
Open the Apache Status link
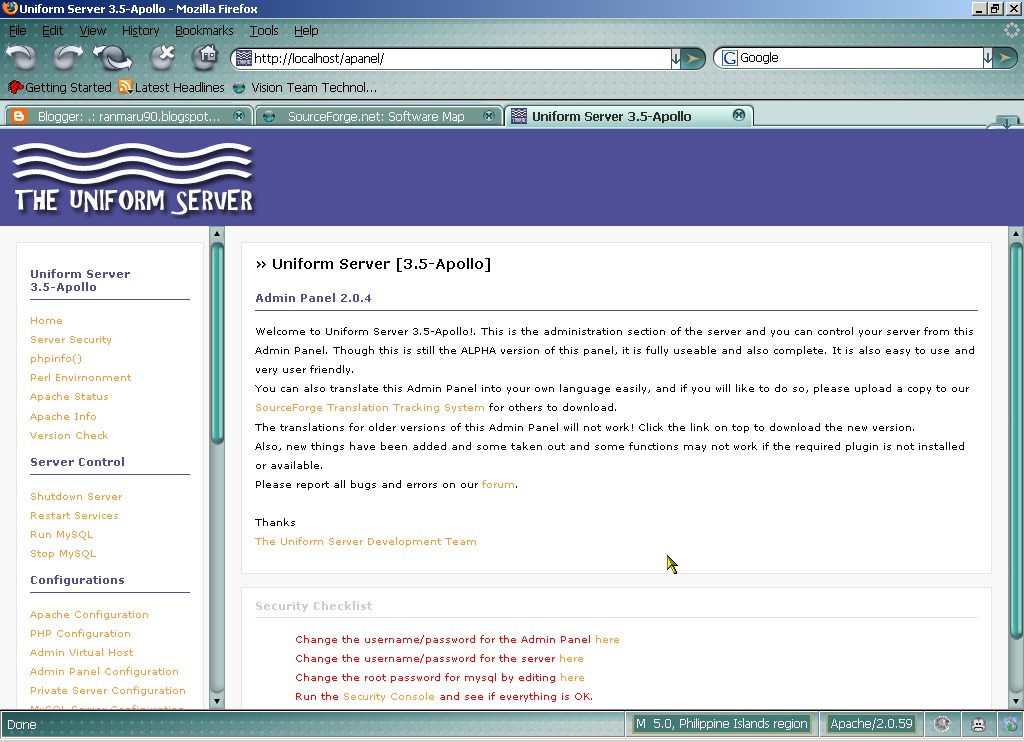(69, 396)
